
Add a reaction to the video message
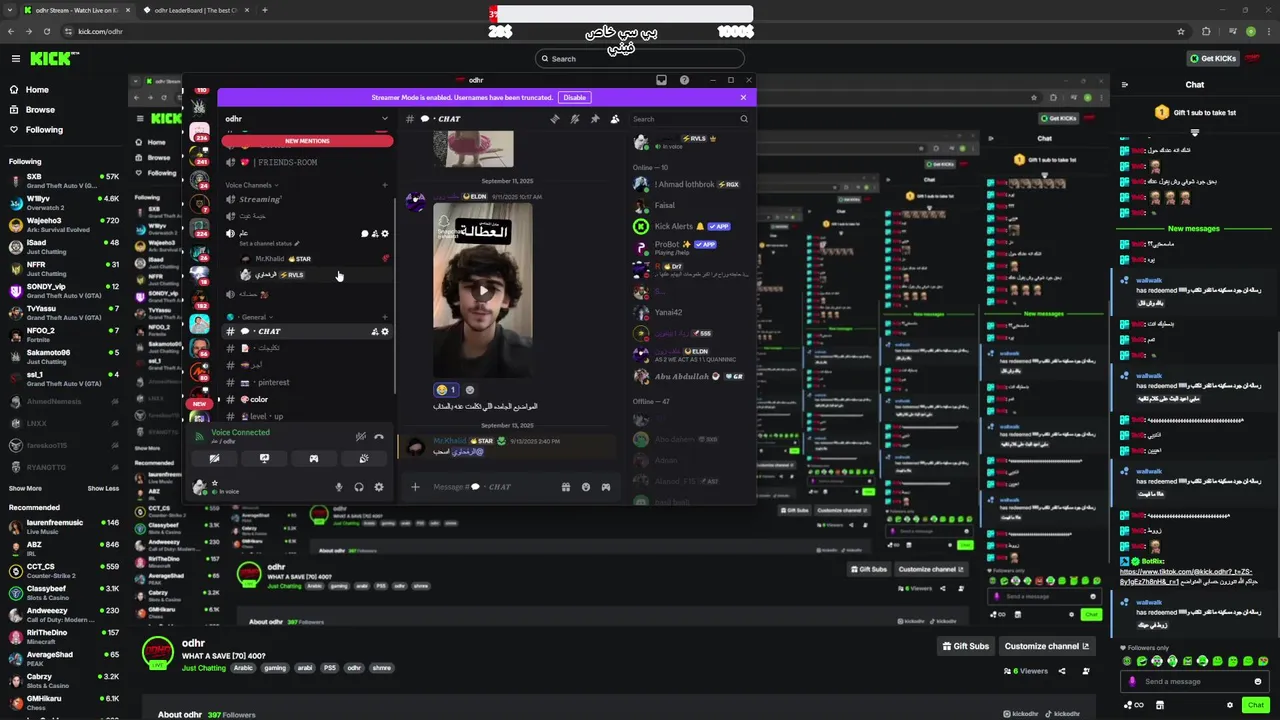pyautogui.click(x=470, y=390)
